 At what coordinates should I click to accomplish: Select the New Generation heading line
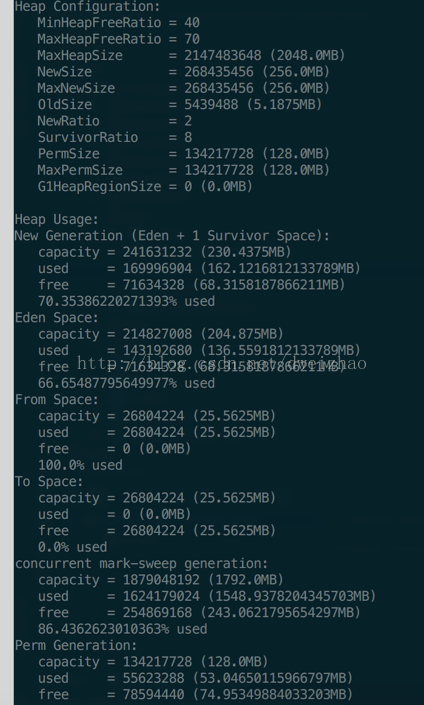(x=172, y=236)
